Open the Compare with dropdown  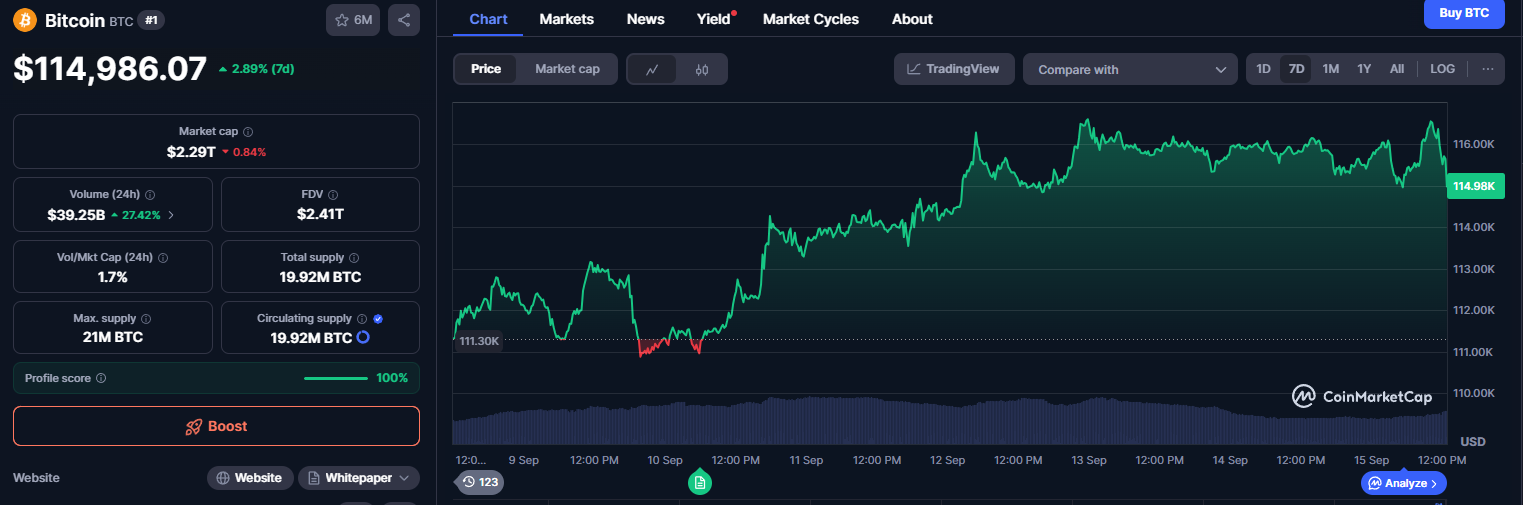tap(1131, 70)
